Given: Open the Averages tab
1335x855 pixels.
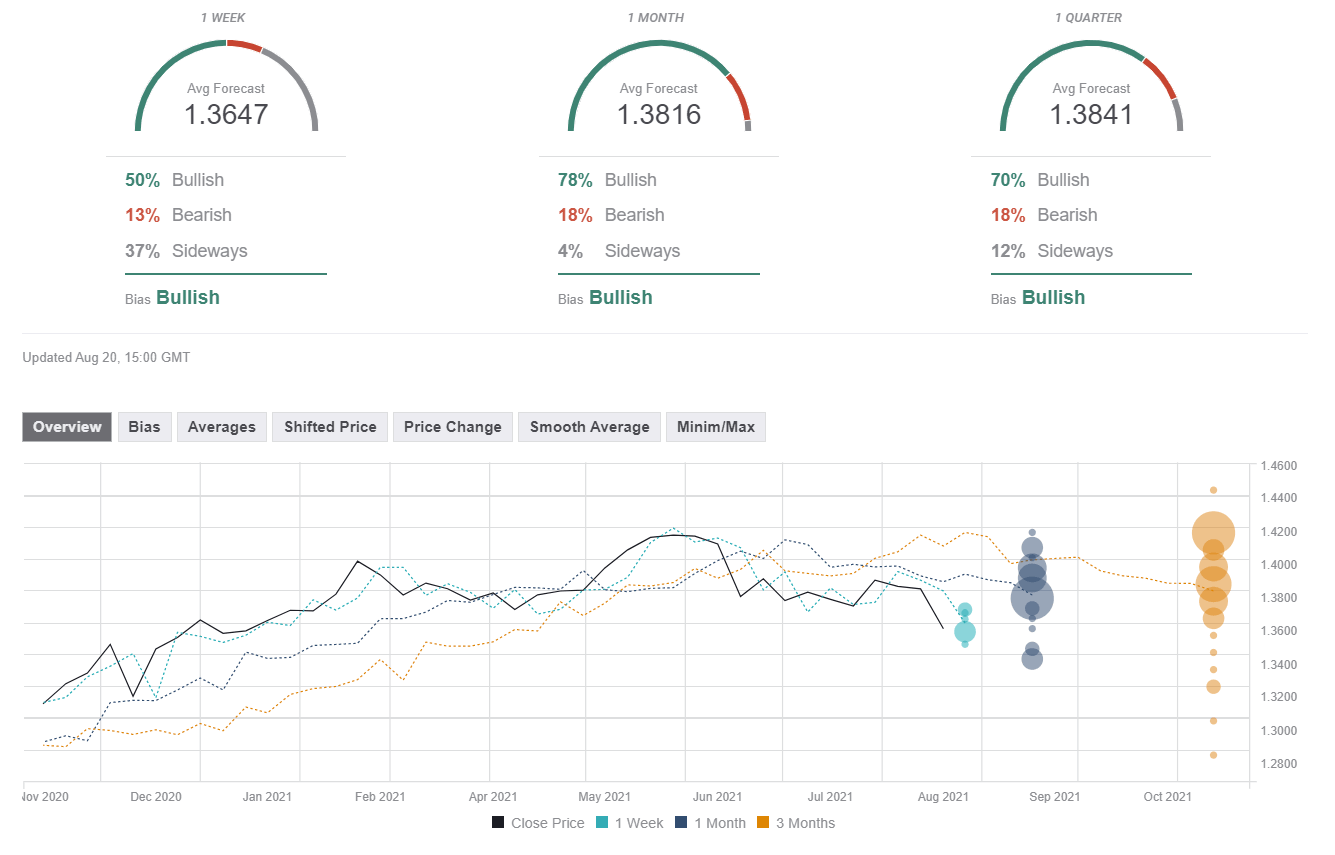Looking at the screenshot, I should (222, 427).
